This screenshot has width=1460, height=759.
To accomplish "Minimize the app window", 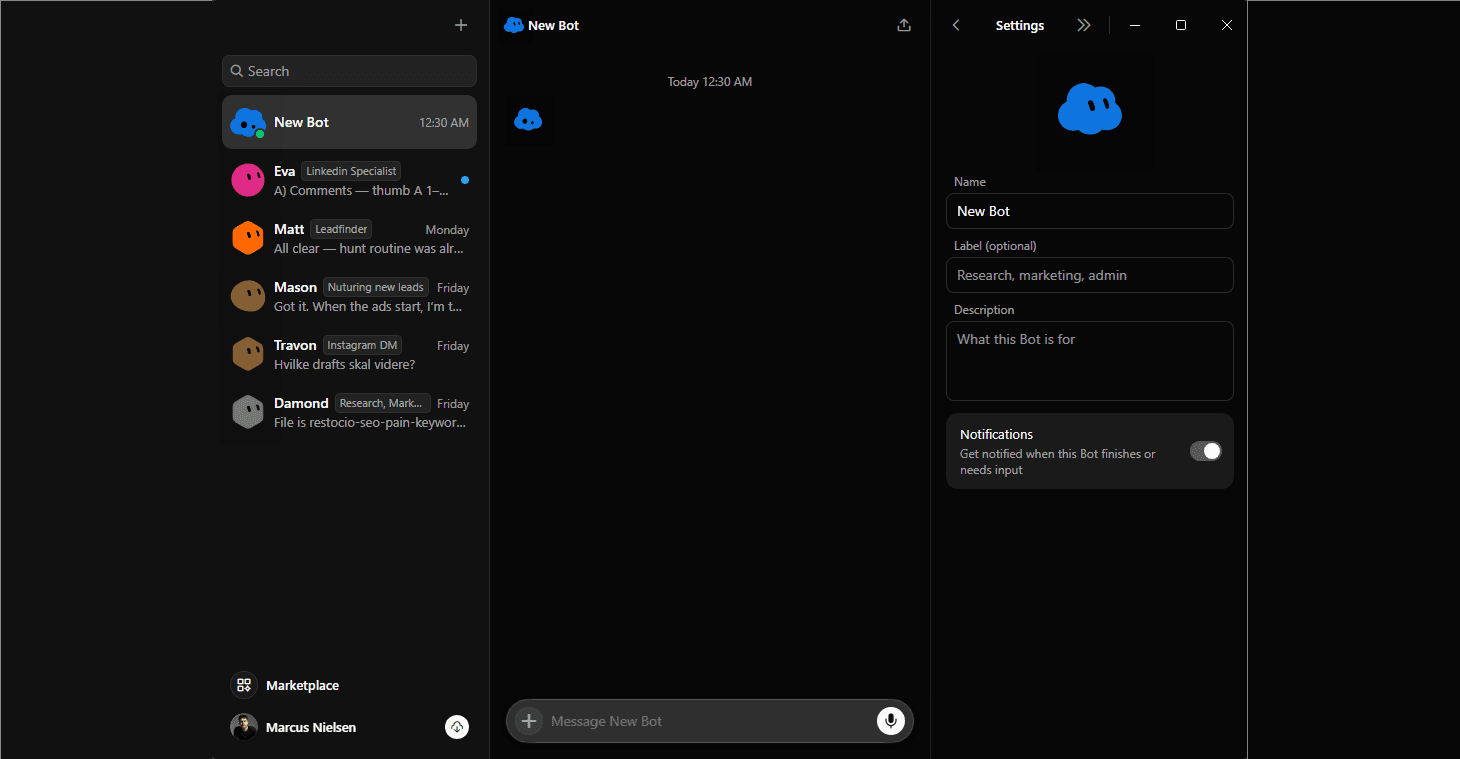I will (1135, 25).
